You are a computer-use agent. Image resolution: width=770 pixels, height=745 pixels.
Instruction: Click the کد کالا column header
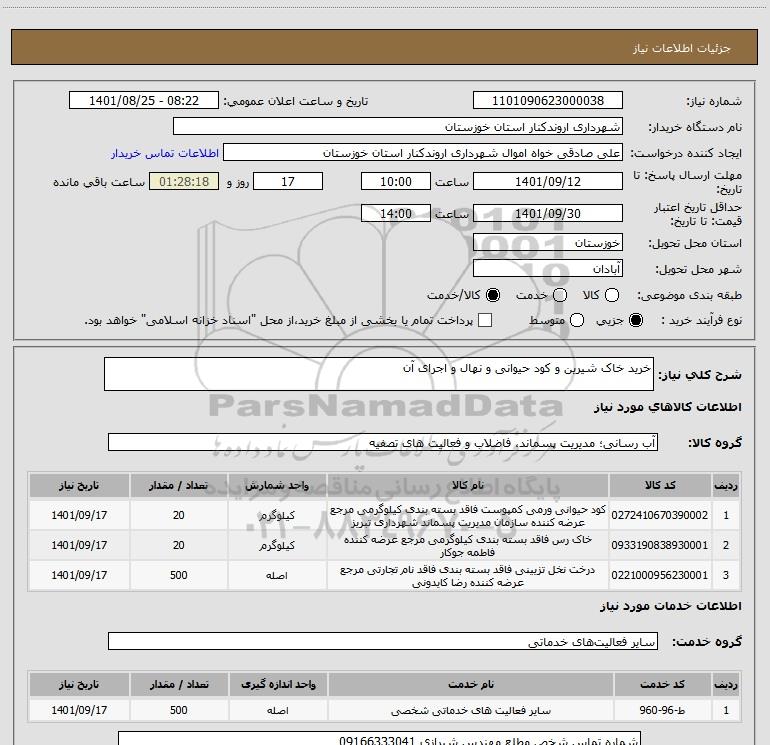point(660,486)
